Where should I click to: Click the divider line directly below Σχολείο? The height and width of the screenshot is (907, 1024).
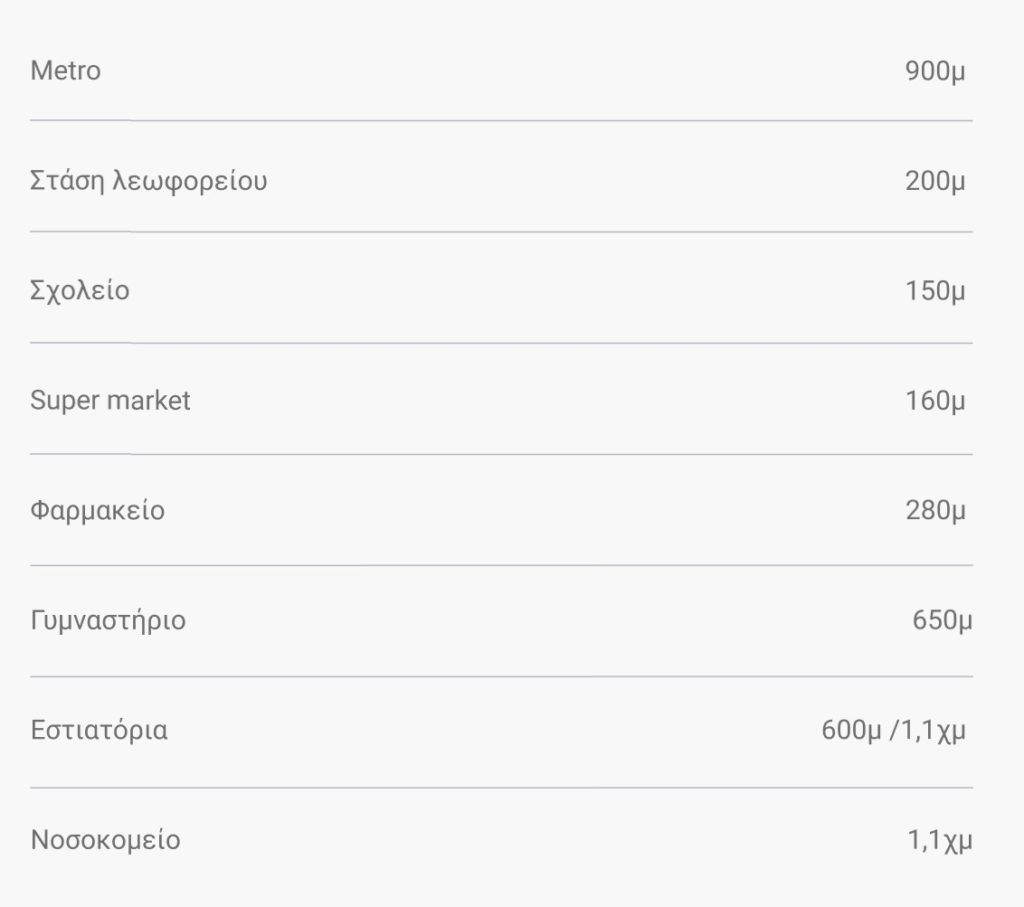(x=501, y=343)
